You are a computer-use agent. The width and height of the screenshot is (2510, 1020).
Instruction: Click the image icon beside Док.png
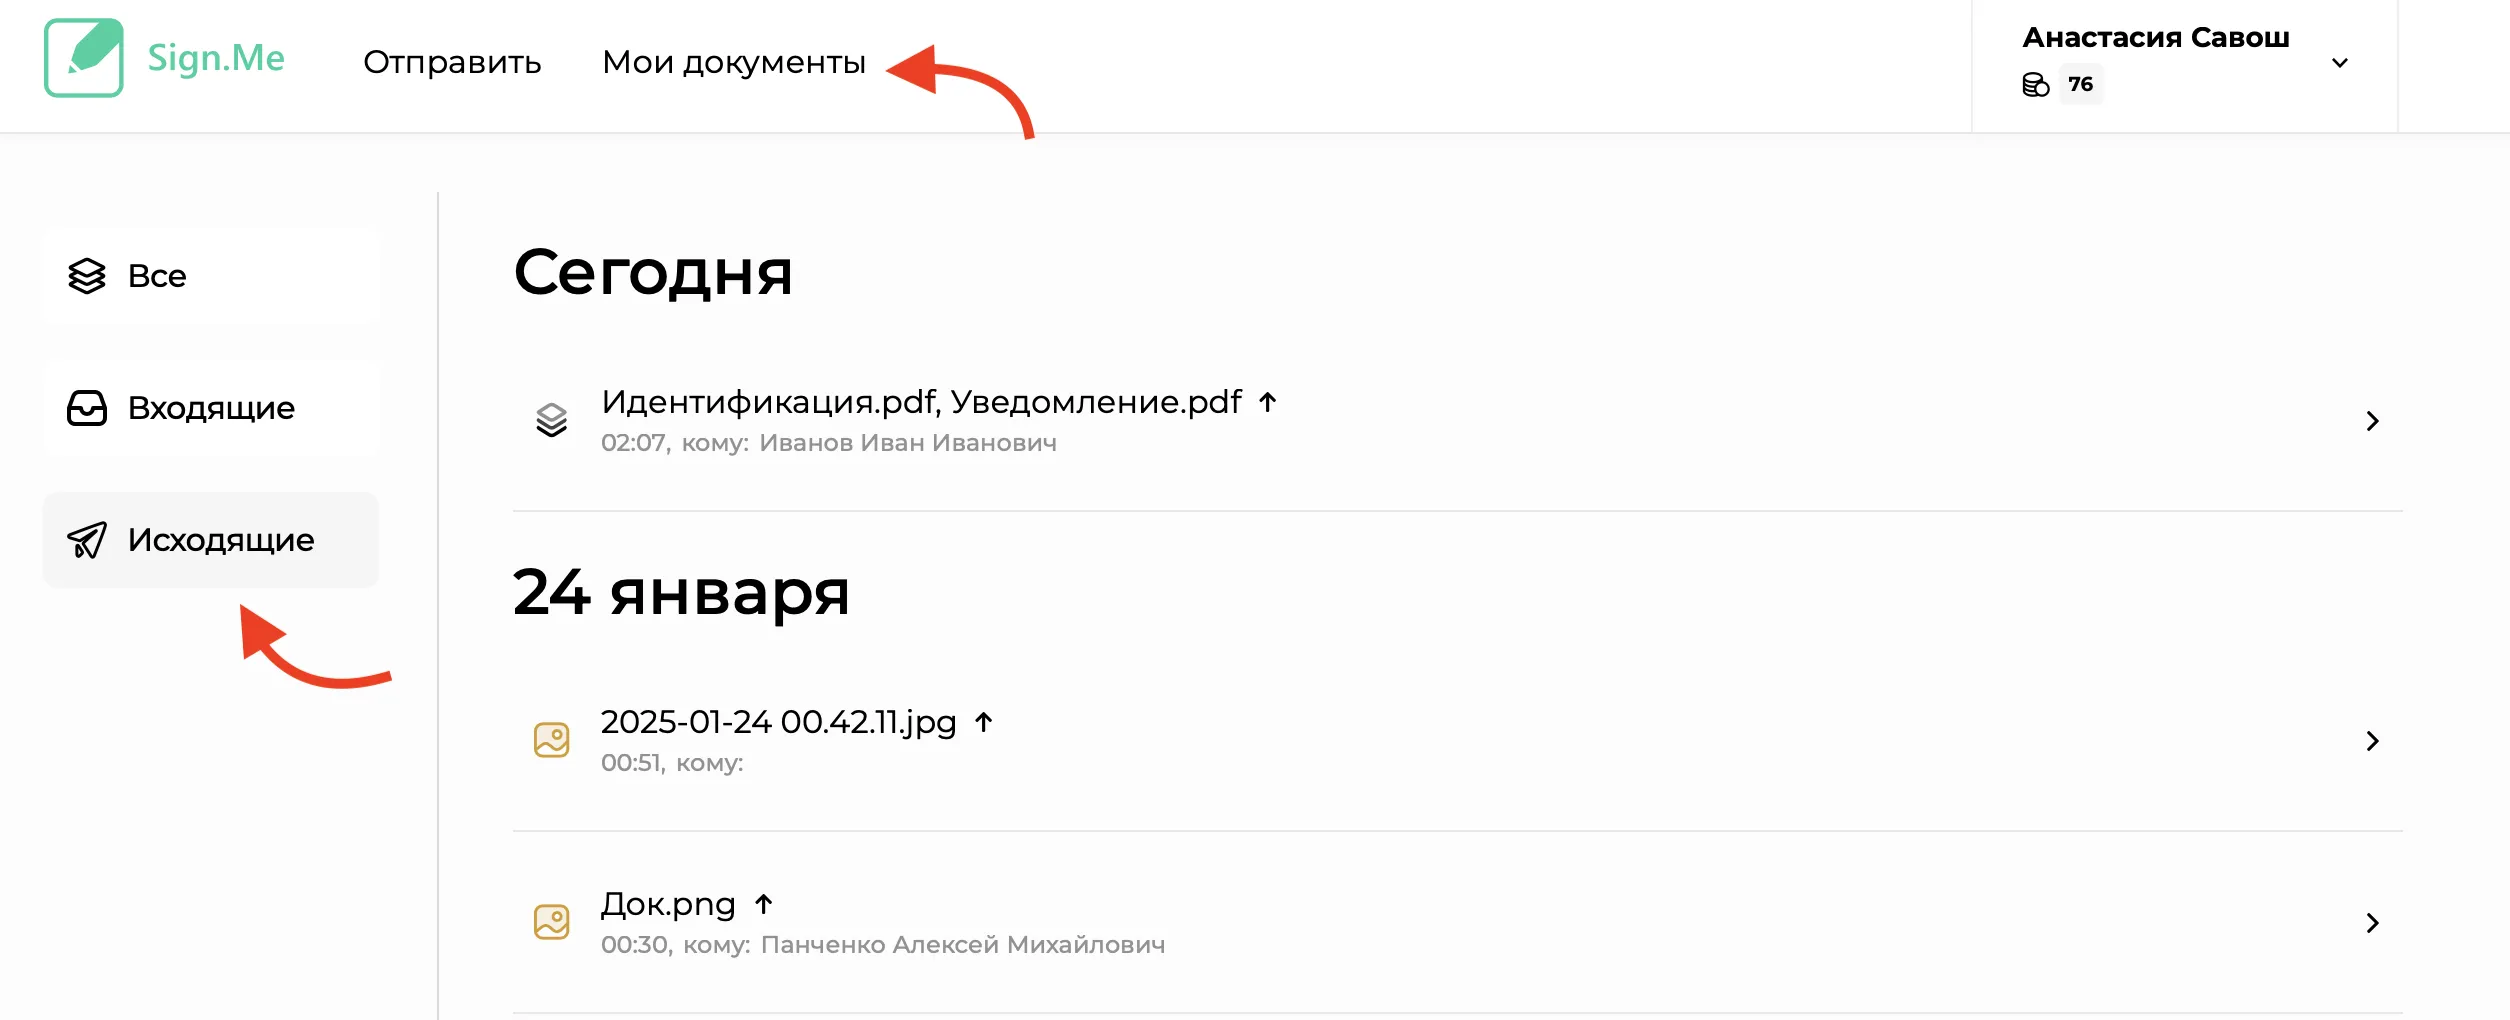tap(551, 922)
